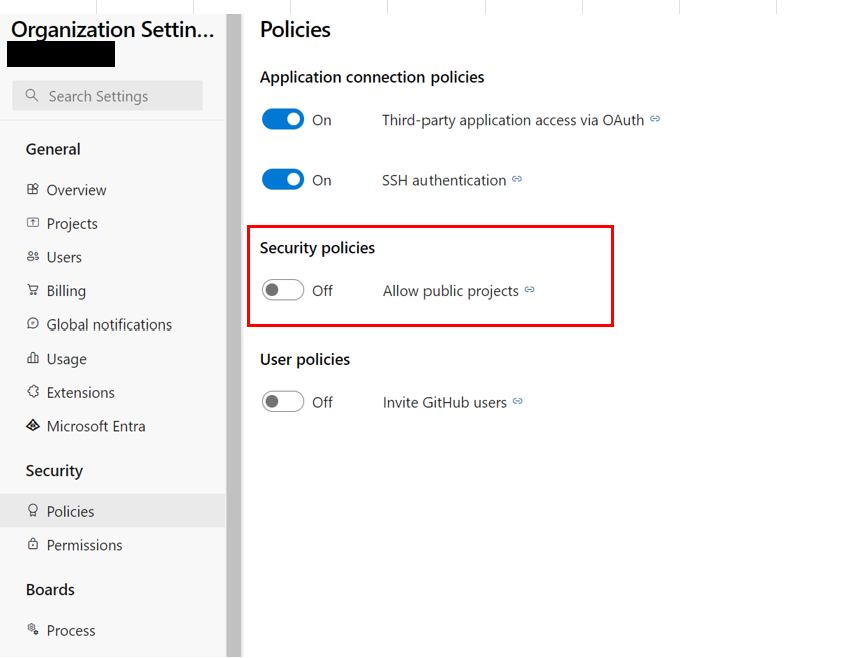Click the Microsoft Entra icon

point(33,426)
